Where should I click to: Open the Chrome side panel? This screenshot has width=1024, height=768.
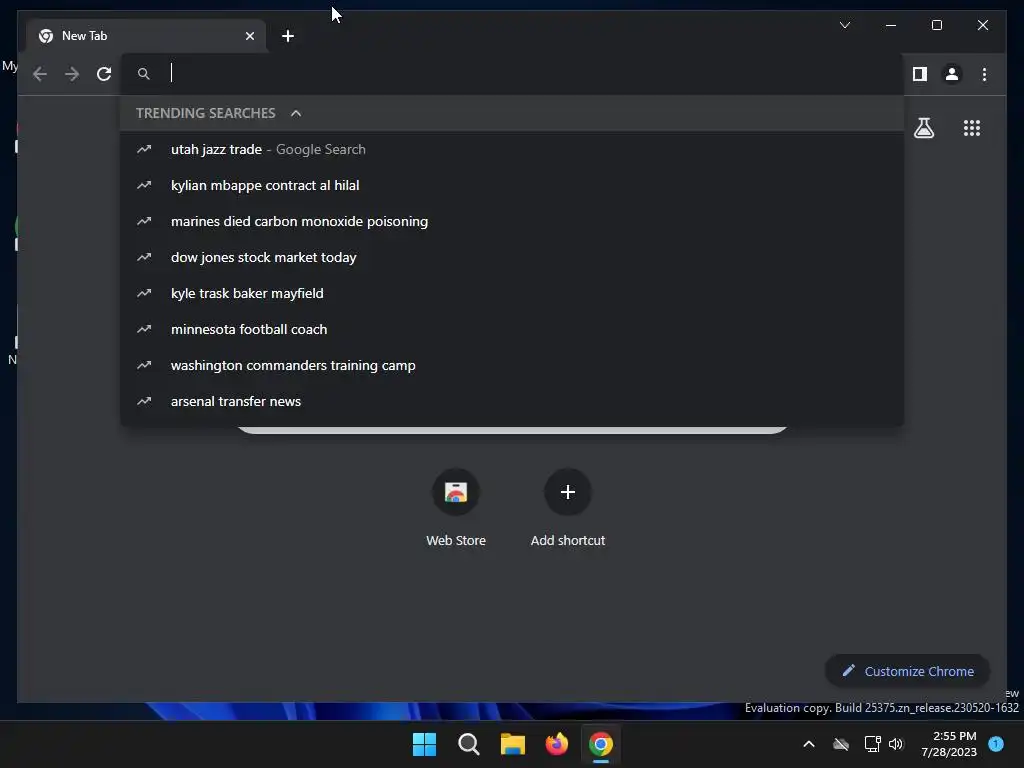pos(920,74)
